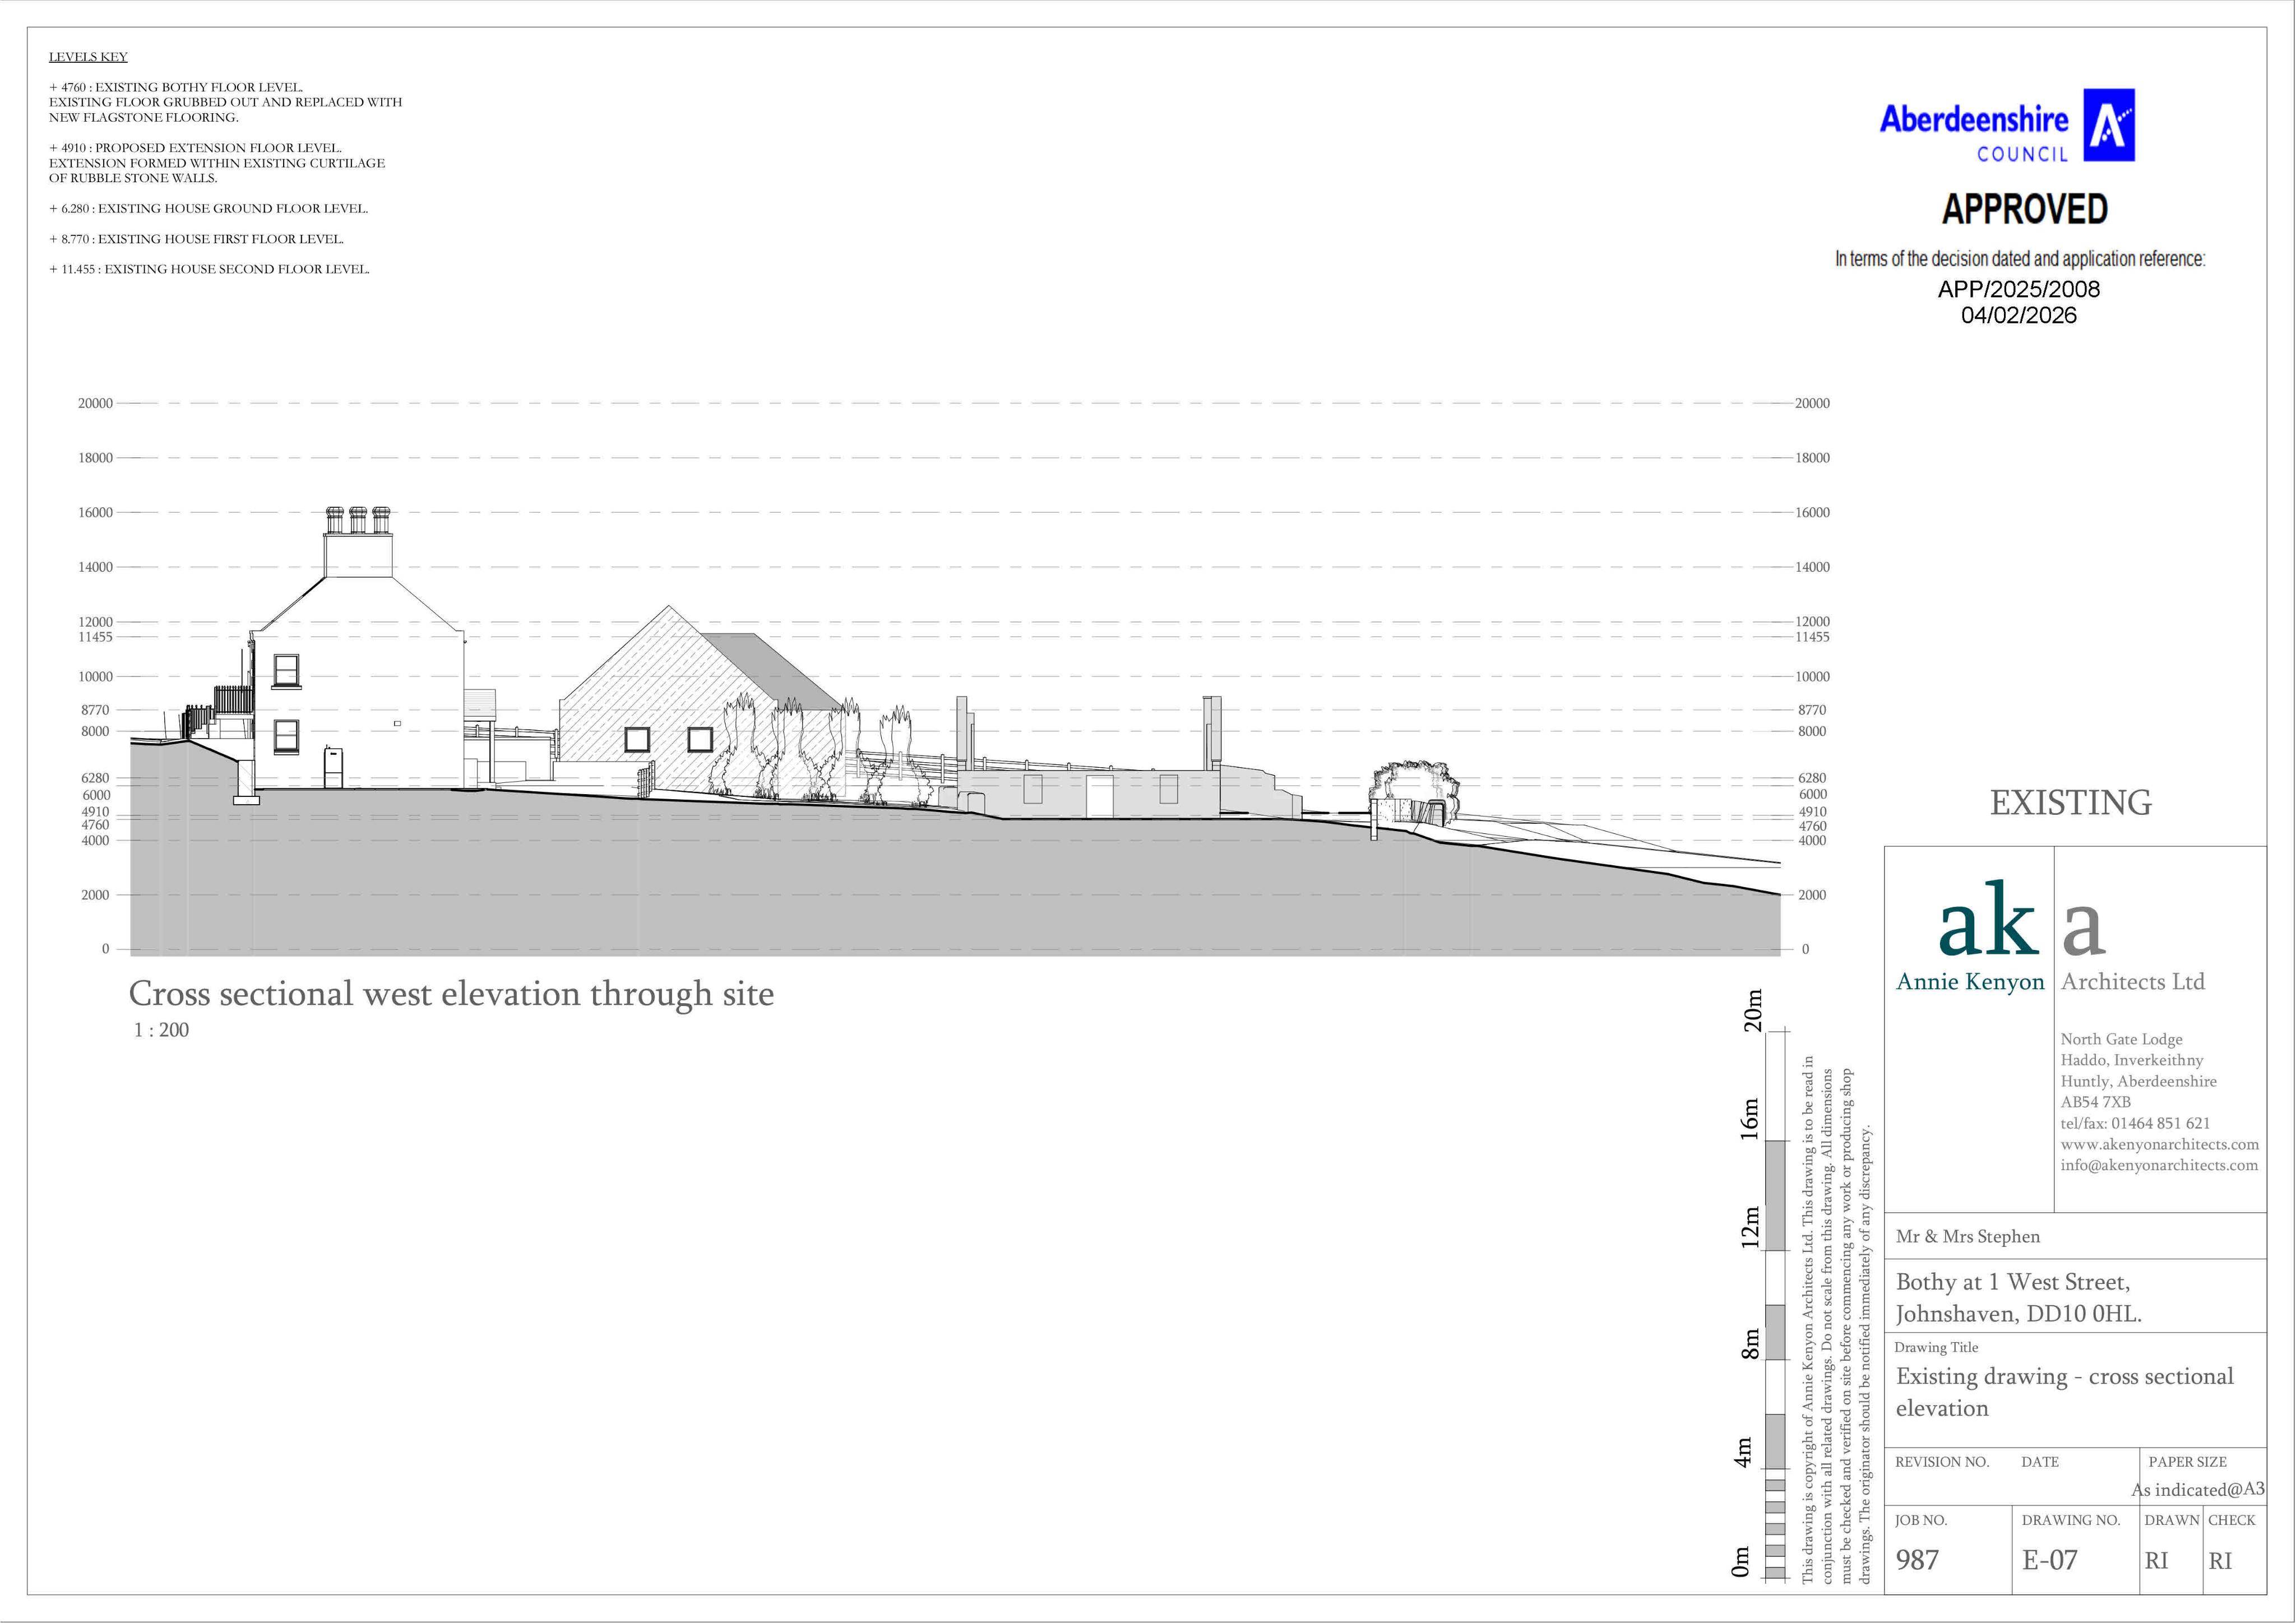Image resolution: width=2296 pixels, height=1623 pixels.
Task: Click the 'APPROVED' stamp text
Action: [2024, 209]
